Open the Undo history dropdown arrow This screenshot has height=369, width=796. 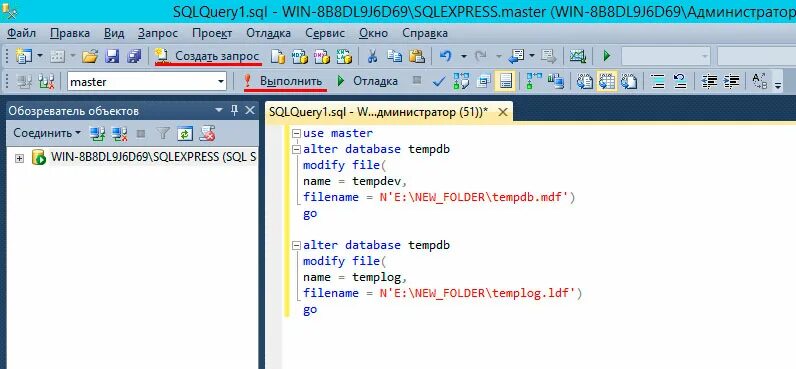coord(463,56)
